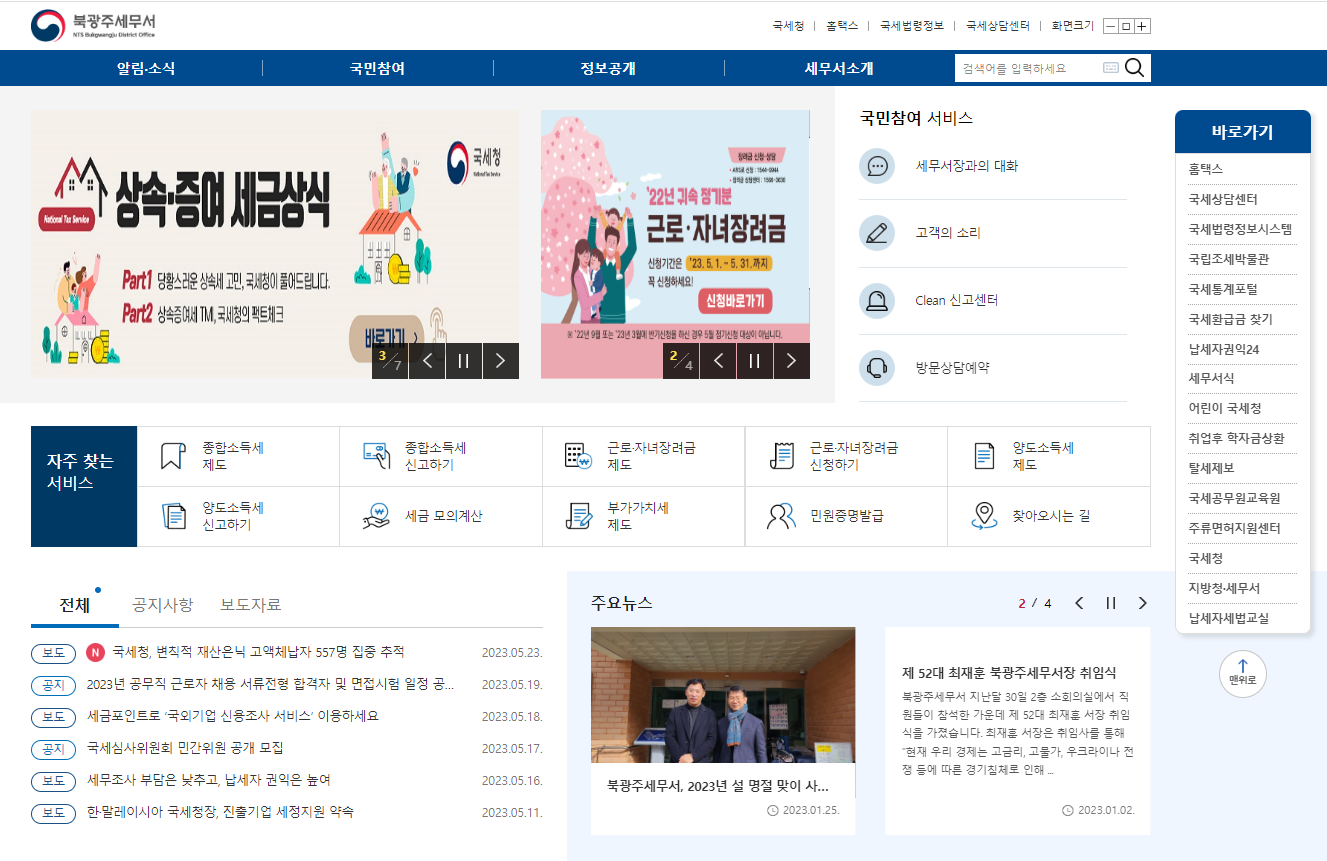Screen dimensions: 1327x861
Task: Open the 정보공개 menu
Action: coord(608,68)
